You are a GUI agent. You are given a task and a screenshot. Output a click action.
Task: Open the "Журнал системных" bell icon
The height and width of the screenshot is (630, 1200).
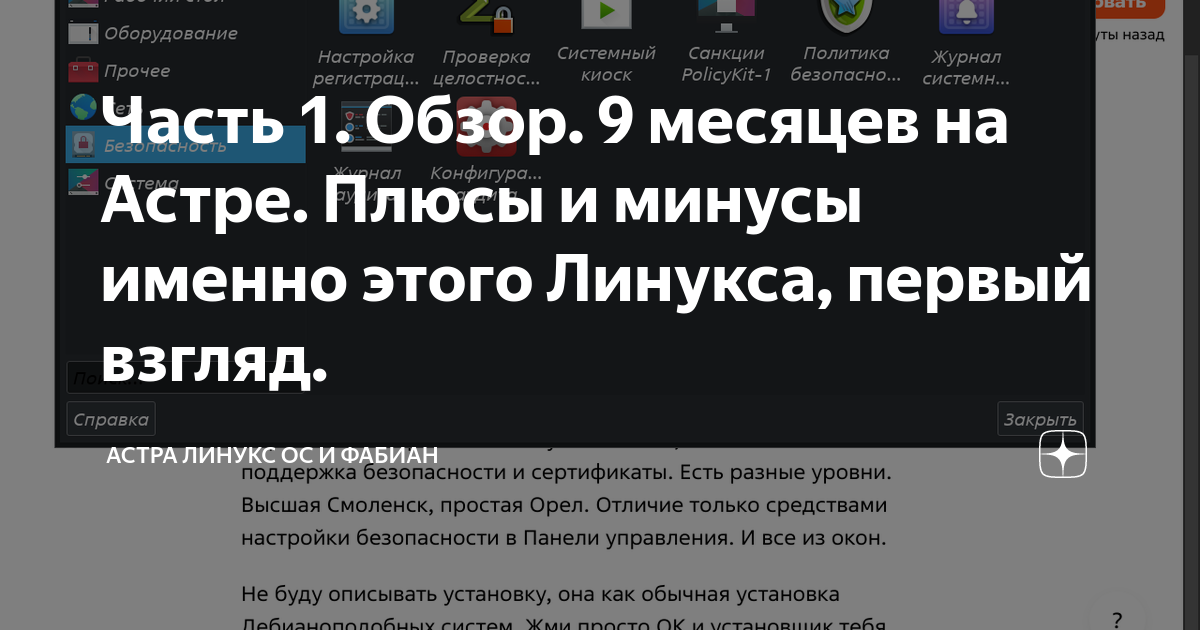(x=966, y=18)
